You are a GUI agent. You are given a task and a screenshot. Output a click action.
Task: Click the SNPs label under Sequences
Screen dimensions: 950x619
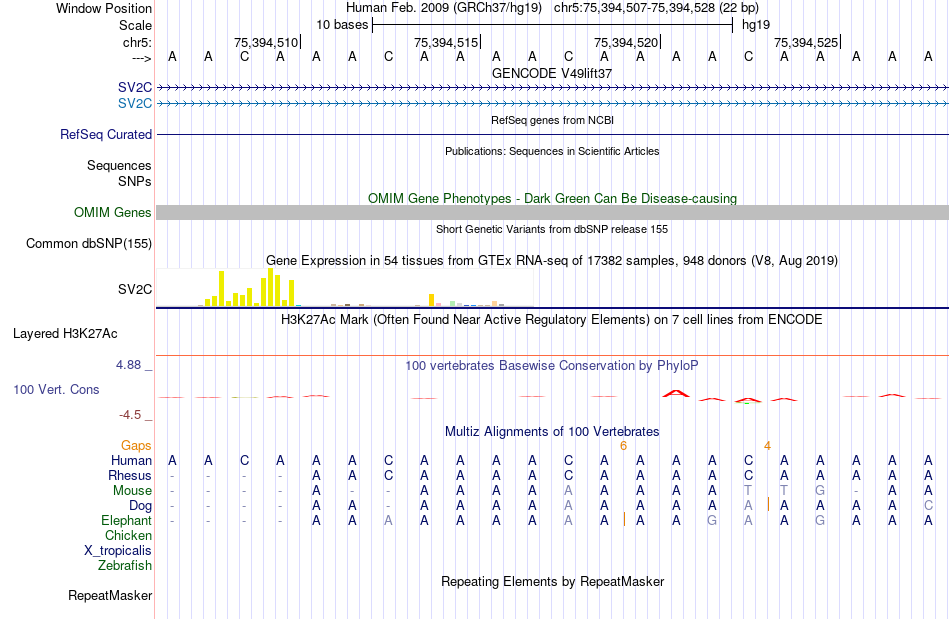pos(135,181)
